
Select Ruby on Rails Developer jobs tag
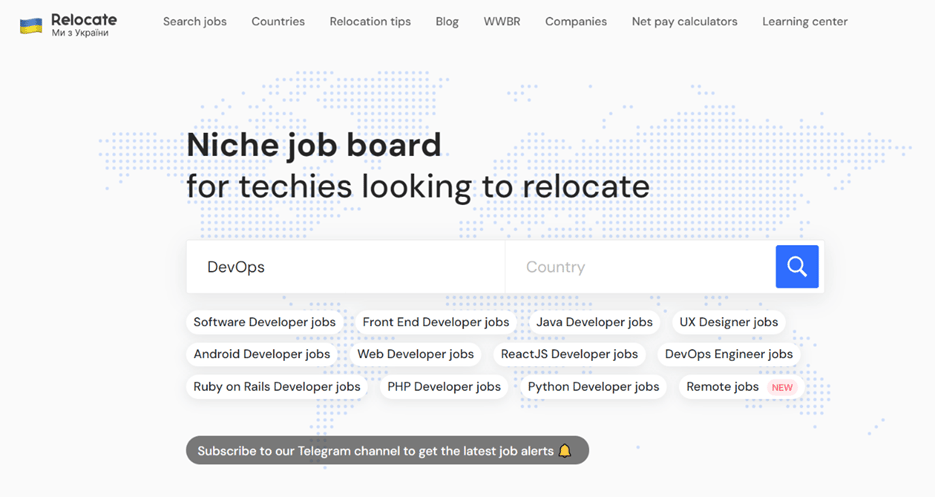(277, 387)
